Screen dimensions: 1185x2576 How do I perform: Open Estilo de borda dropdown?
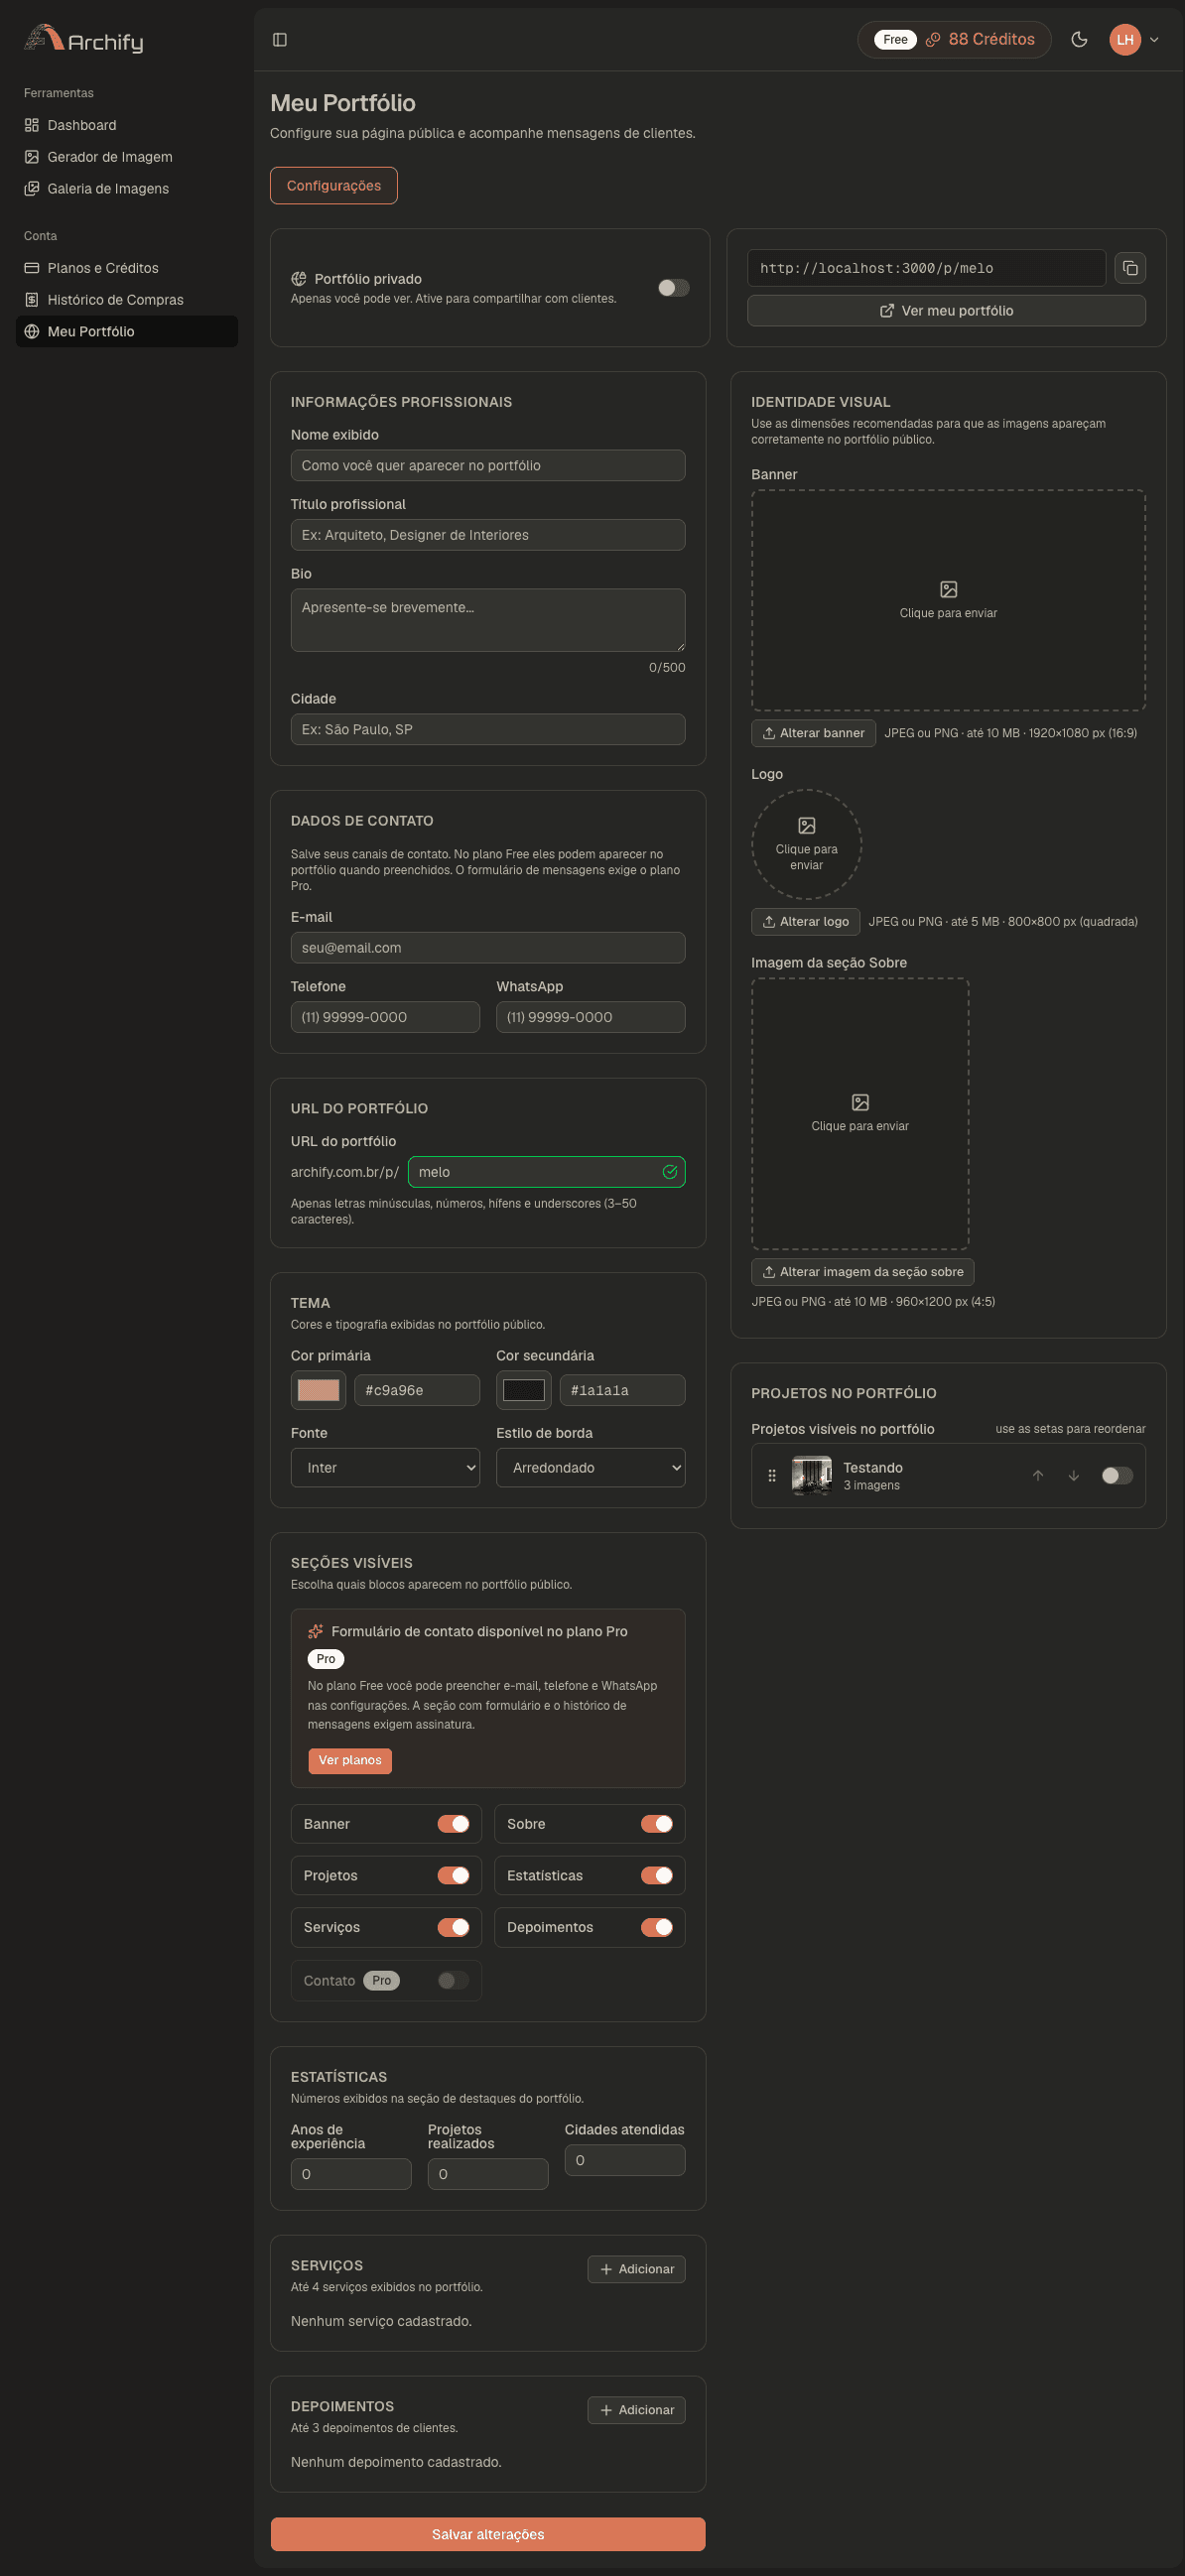(590, 1468)
